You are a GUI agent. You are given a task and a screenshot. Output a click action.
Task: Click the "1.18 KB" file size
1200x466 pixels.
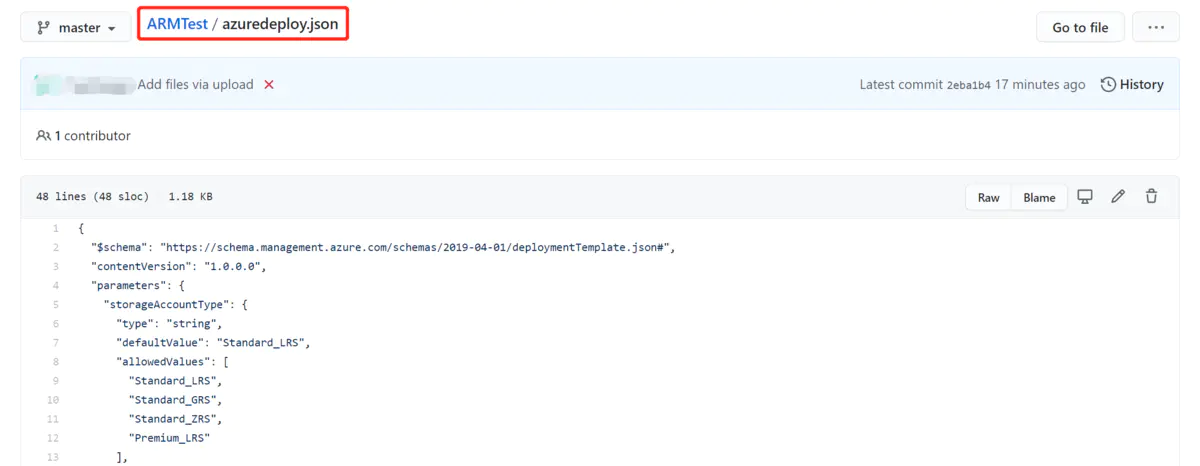(x=190, y=197)
